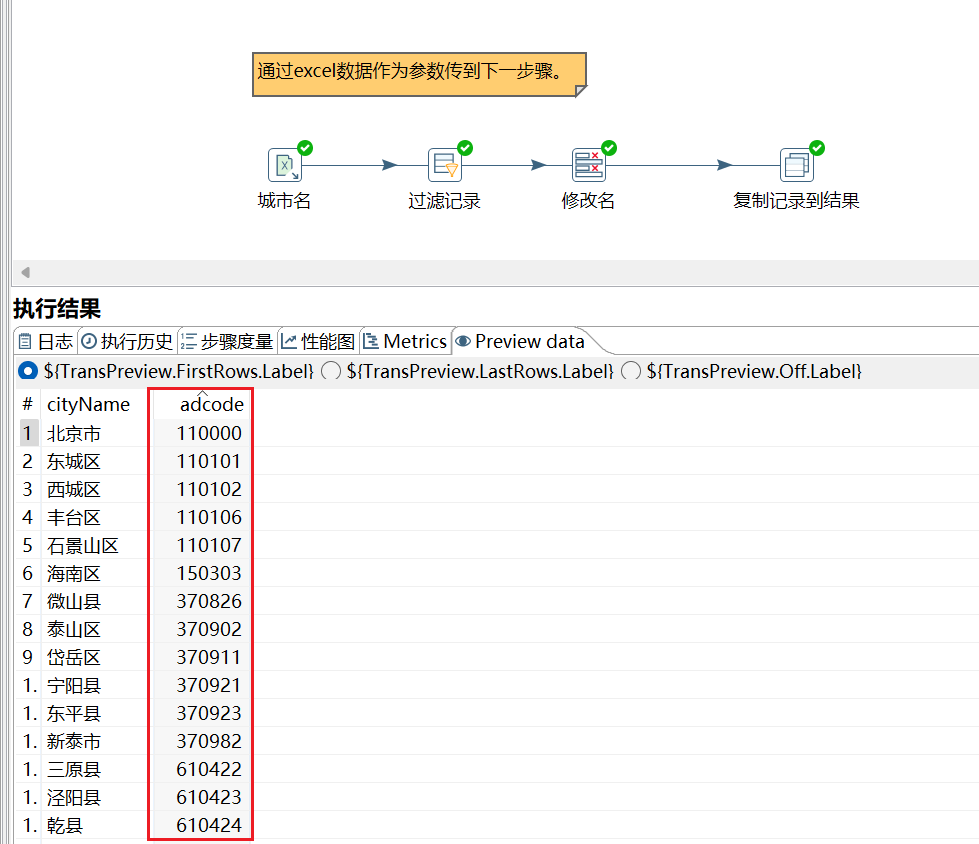The image size is (979, 844).
Task: Select the 西城区 cell
Action: pyautogui.click(x=74, y=489)
